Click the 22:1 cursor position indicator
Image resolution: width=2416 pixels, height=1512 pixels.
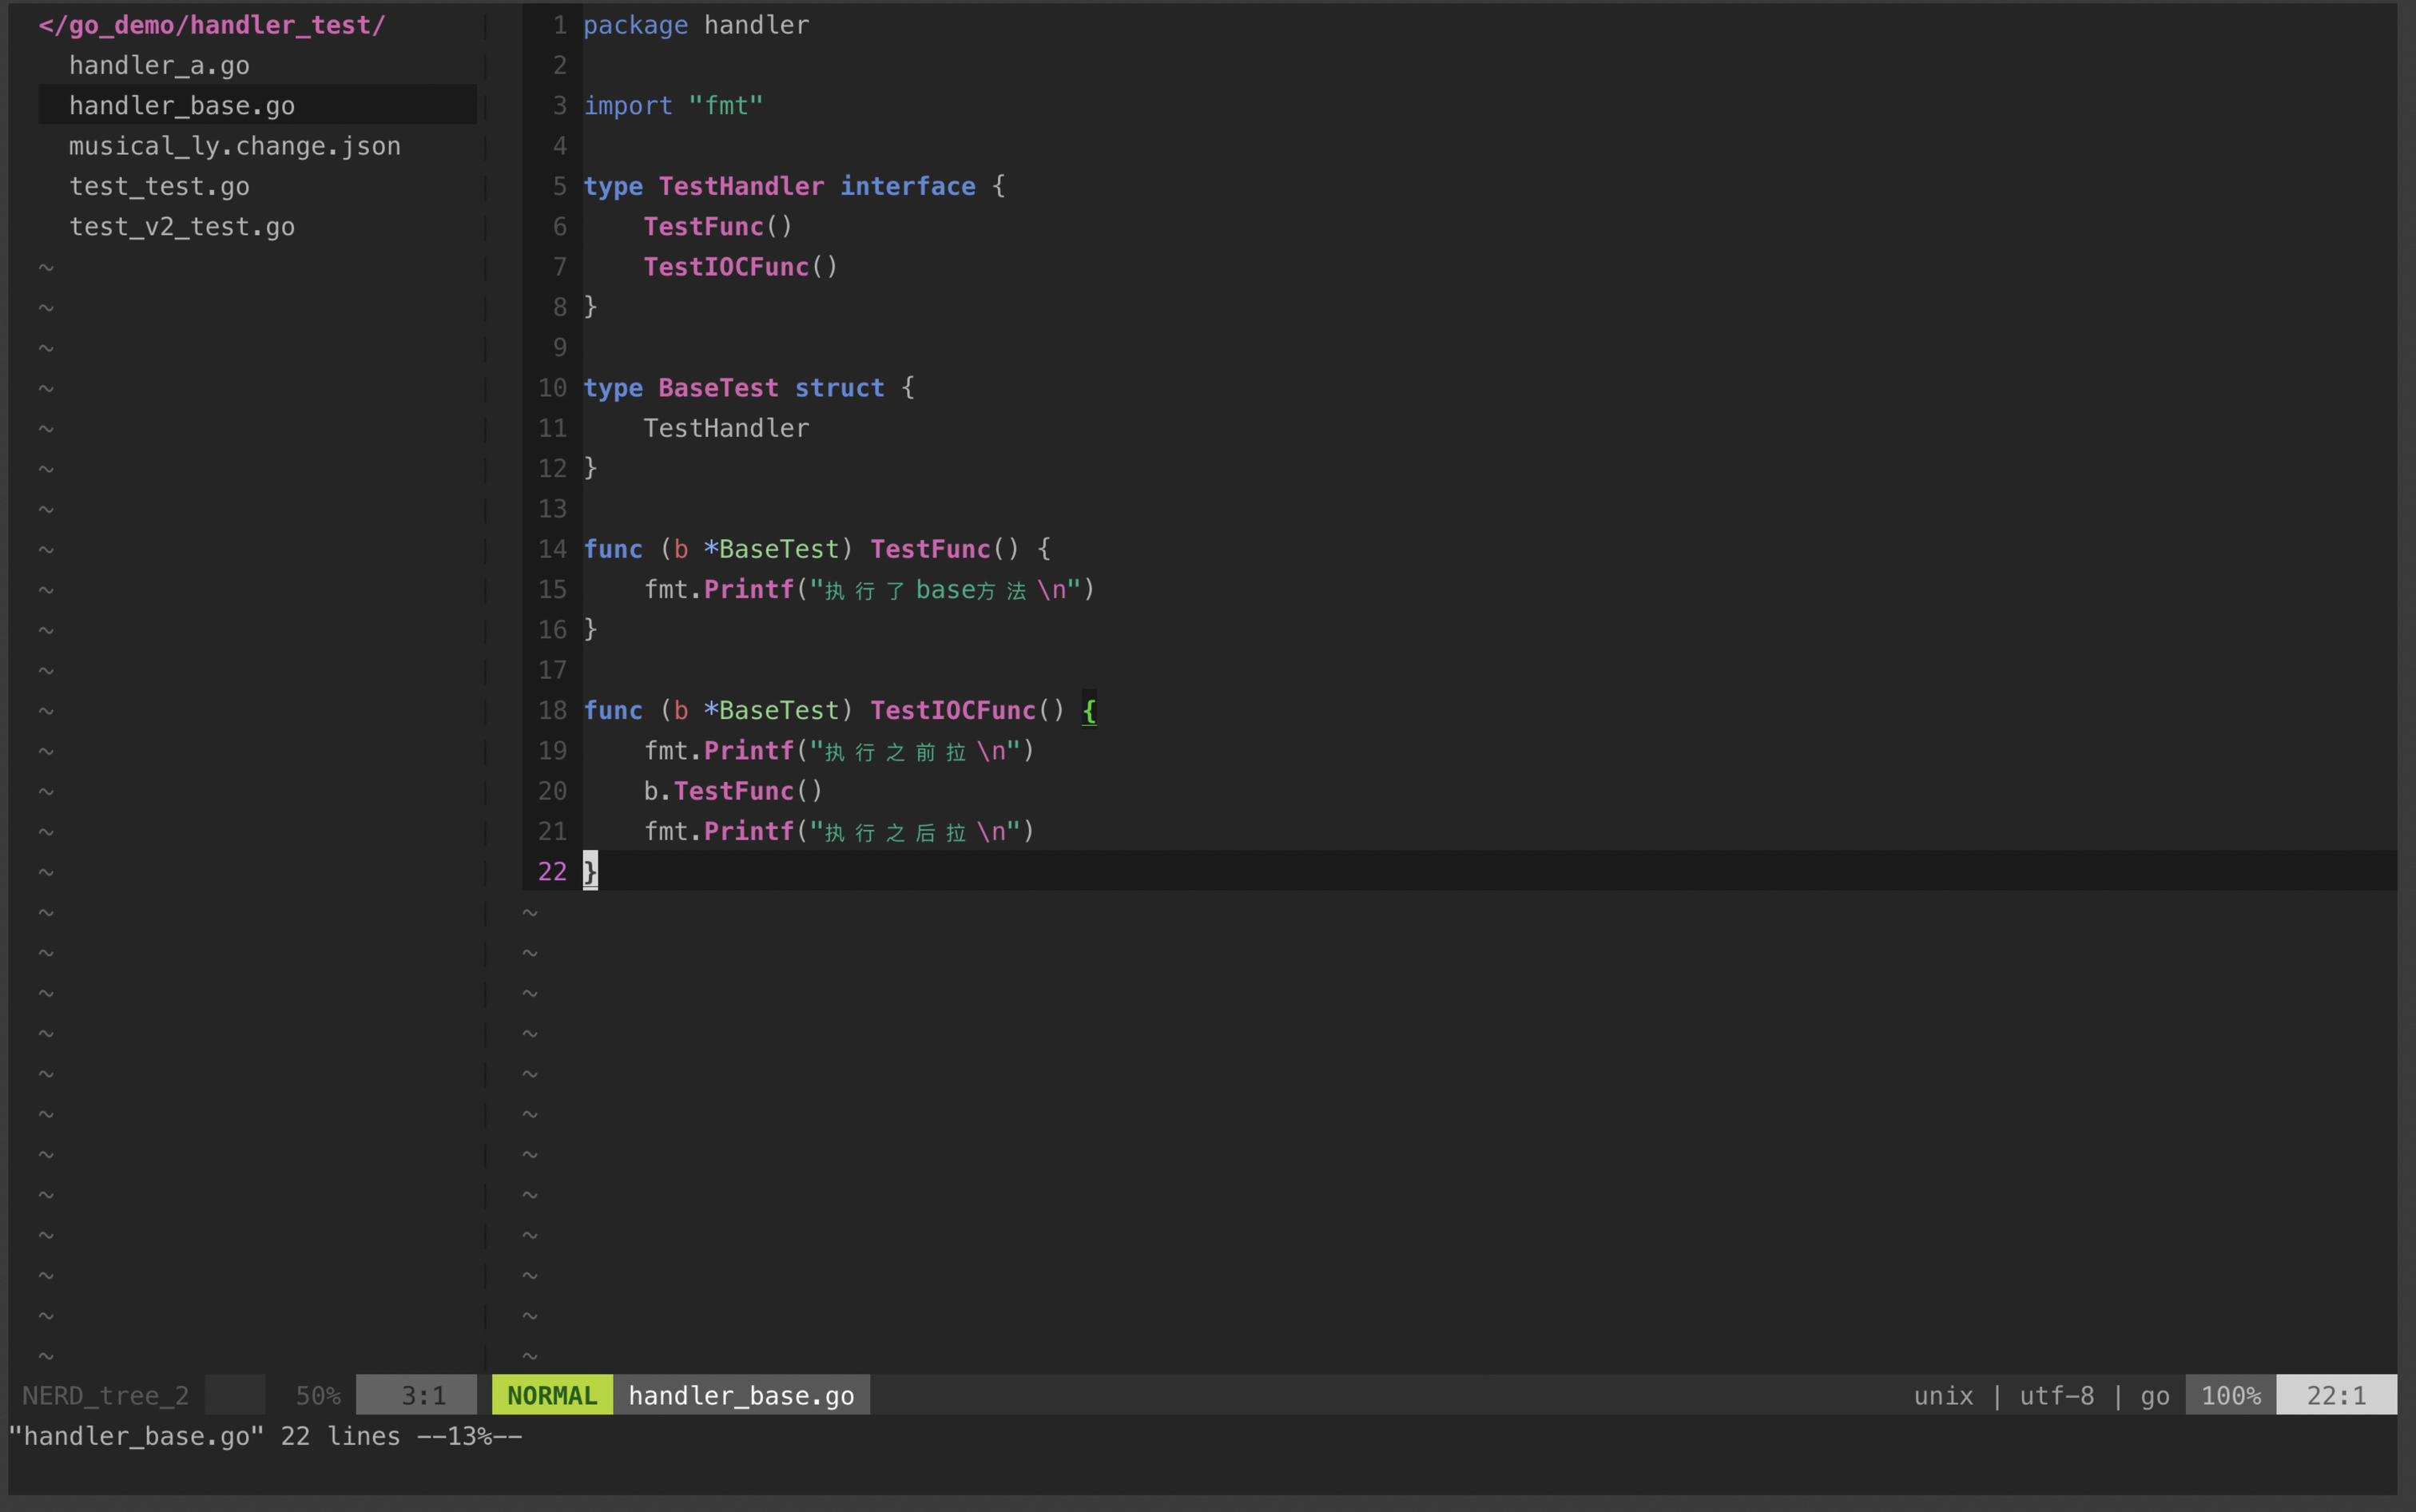[x=2335, y=1395]
